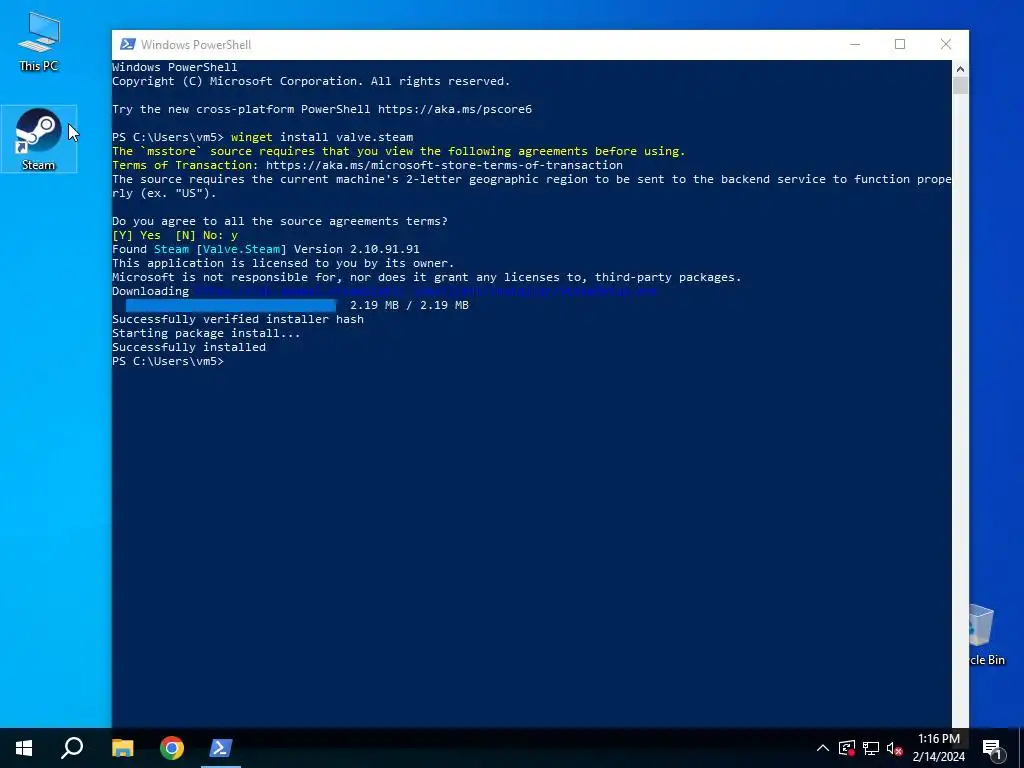Click the blue download URL line
The width and height of the screenshot is (1024, 768).
pyautogui.click(x=426, y=291)
